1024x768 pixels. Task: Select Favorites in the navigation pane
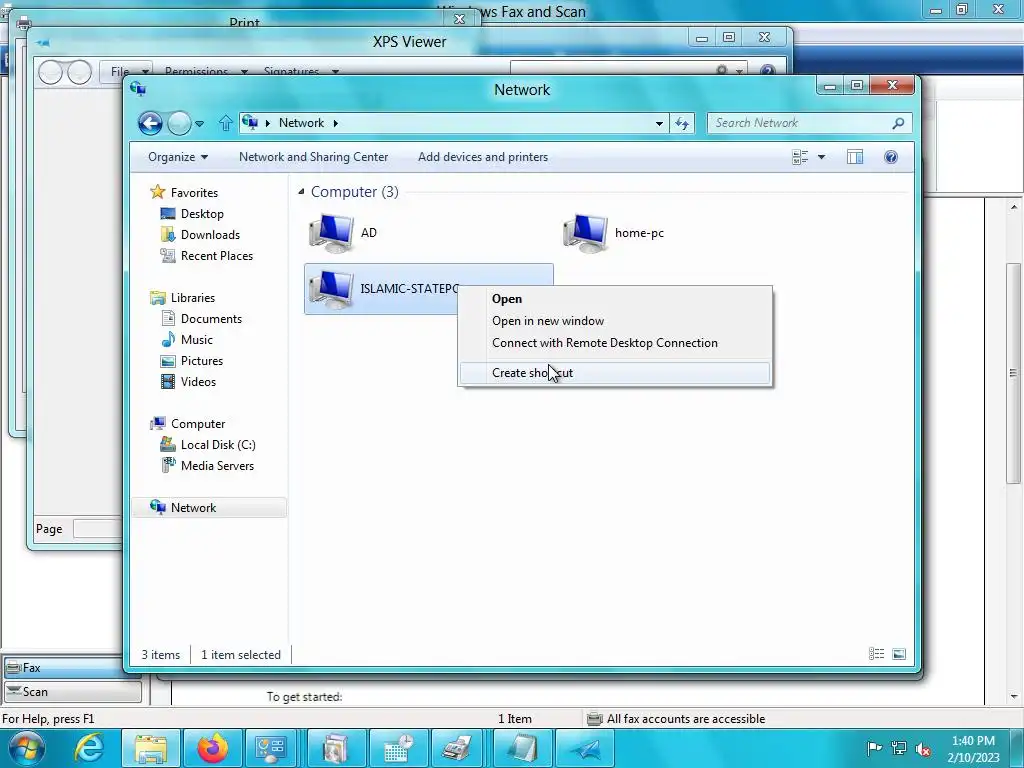(194, 193)
